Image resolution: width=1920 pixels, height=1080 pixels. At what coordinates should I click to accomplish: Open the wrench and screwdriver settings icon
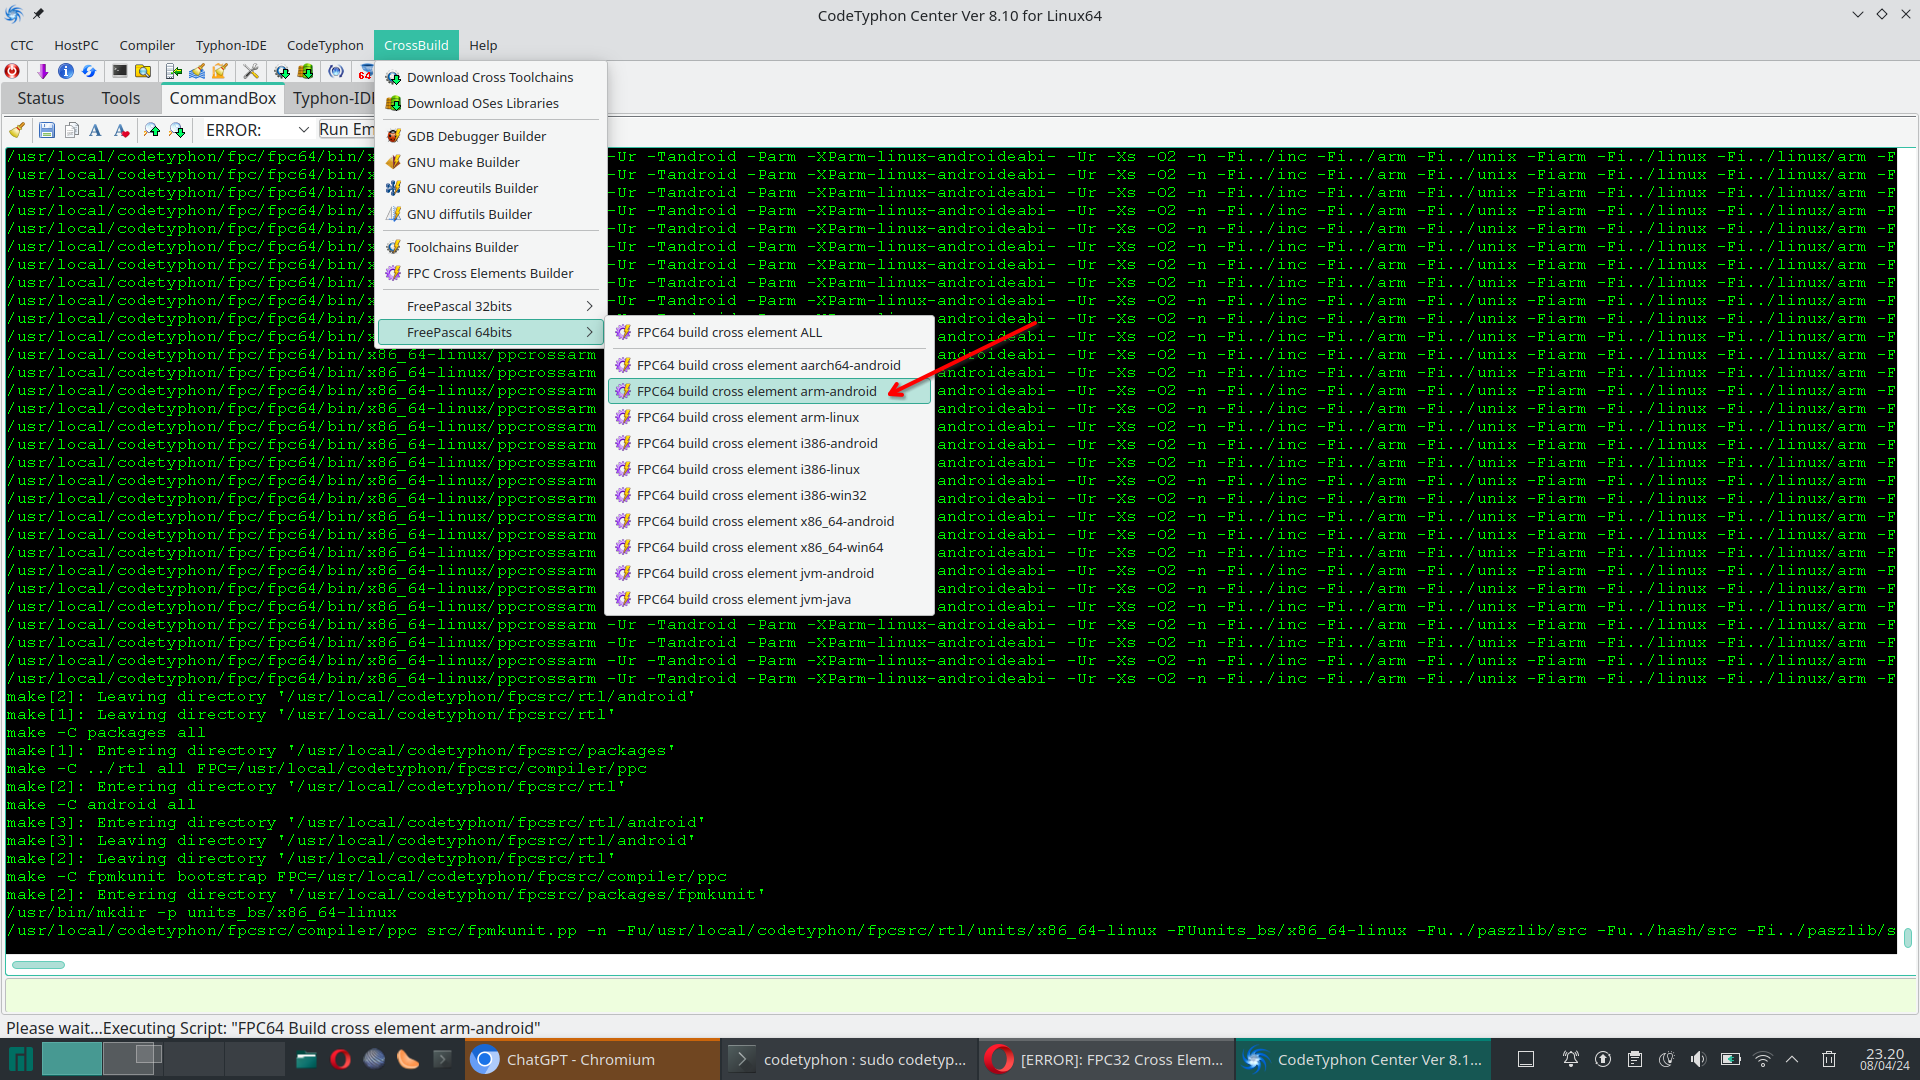(x=251, y=71)
